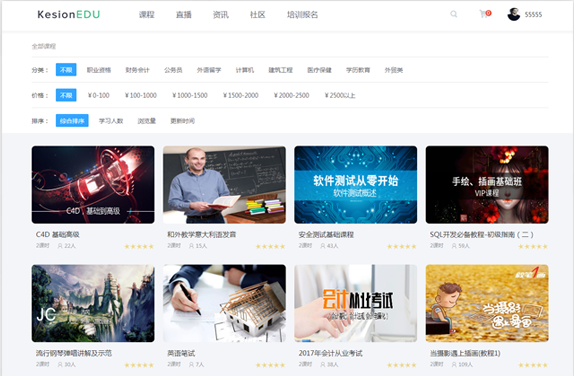Click star rating under C4D course

tap(139, 246)
